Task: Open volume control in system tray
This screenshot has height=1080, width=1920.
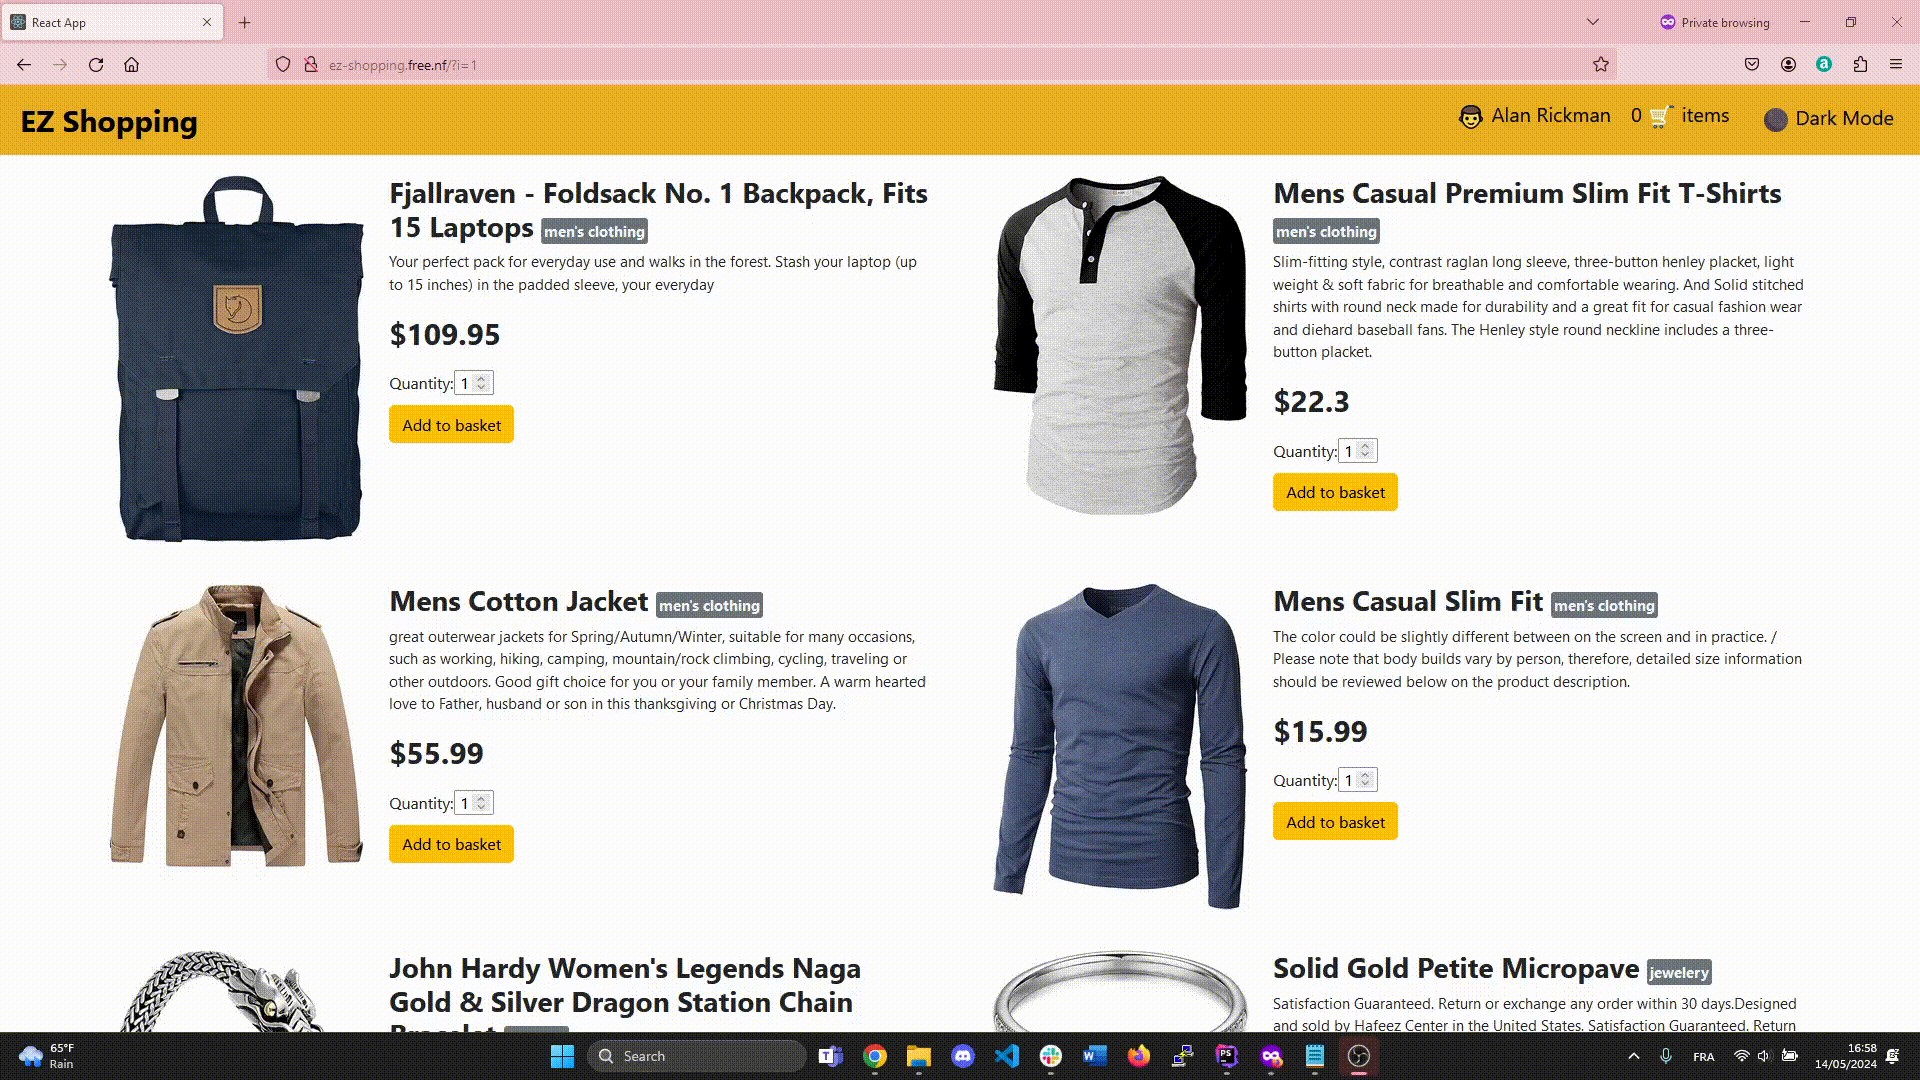Action: pyautogui.click(x=1764, y=1056)
